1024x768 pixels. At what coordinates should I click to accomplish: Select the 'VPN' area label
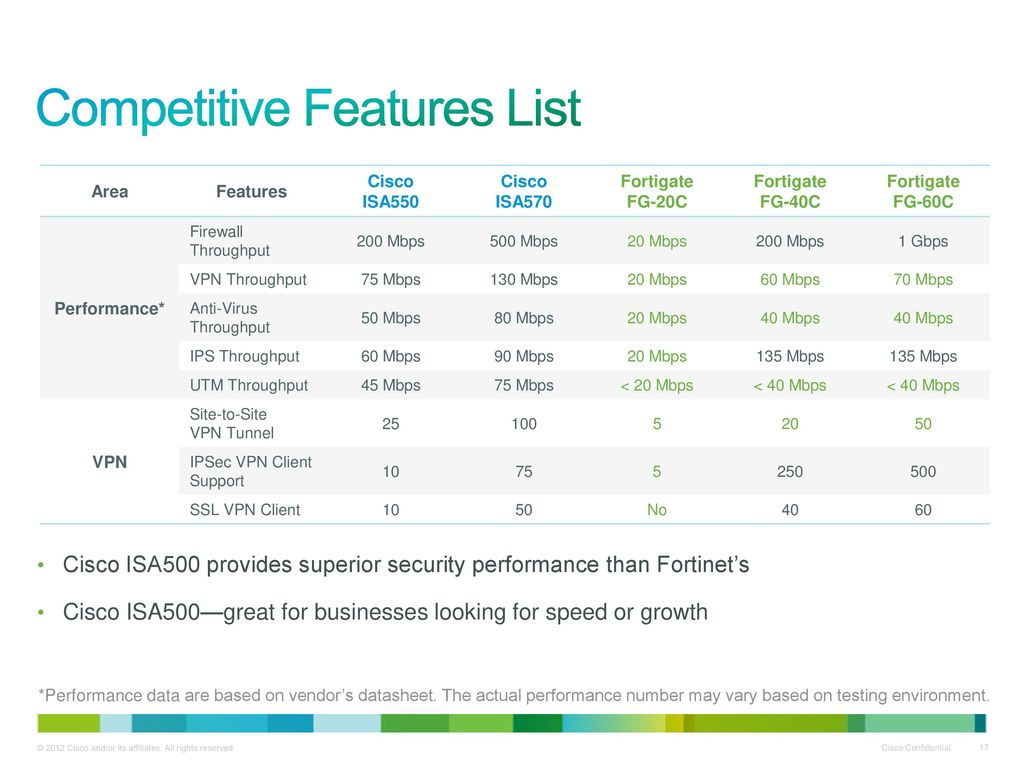point(110,462)
